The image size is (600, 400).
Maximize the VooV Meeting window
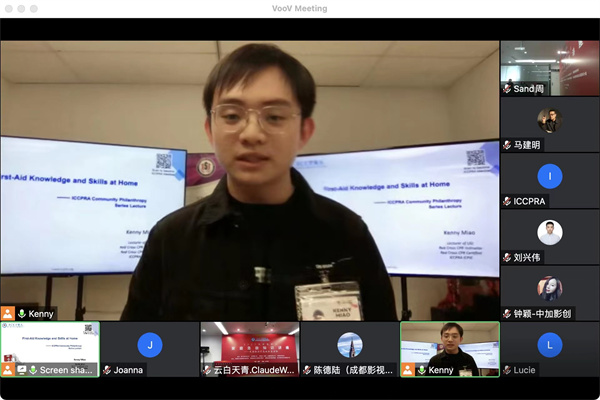[x=34, y=8]
